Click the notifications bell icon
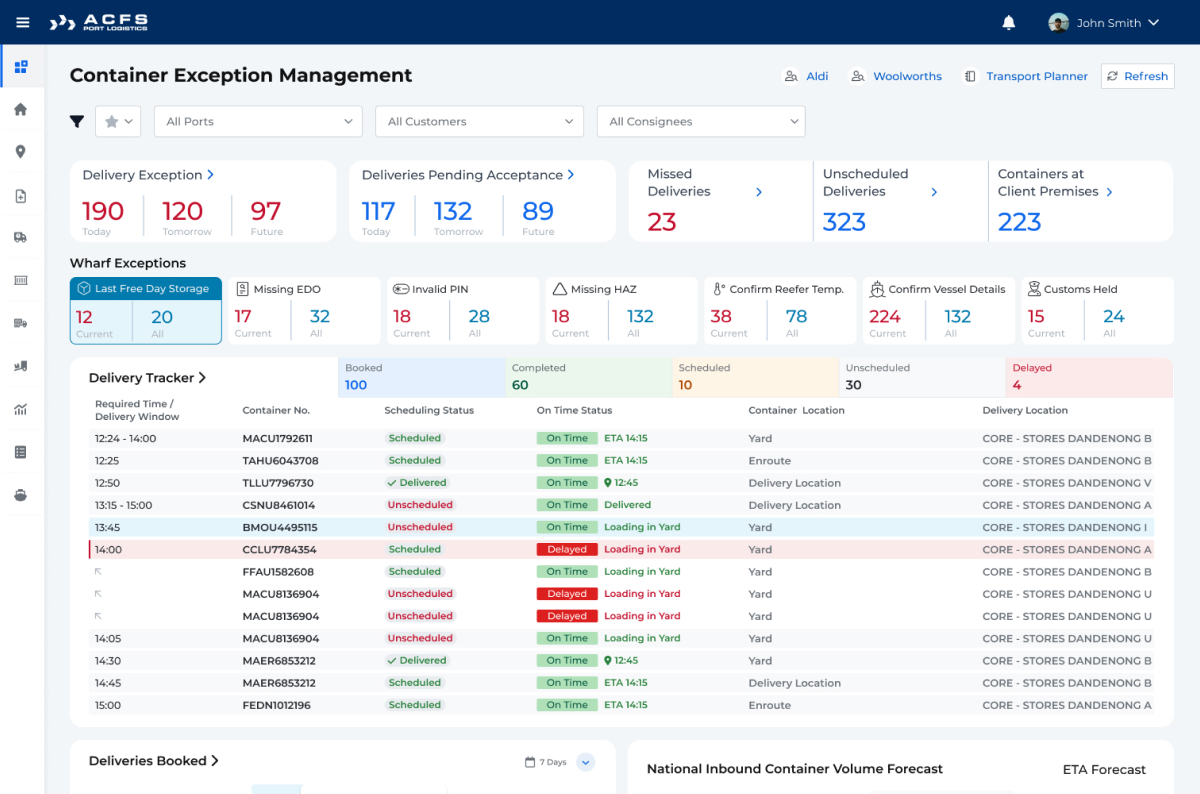The width and height of the screenshot is (1200, 794). point(1009,22)
